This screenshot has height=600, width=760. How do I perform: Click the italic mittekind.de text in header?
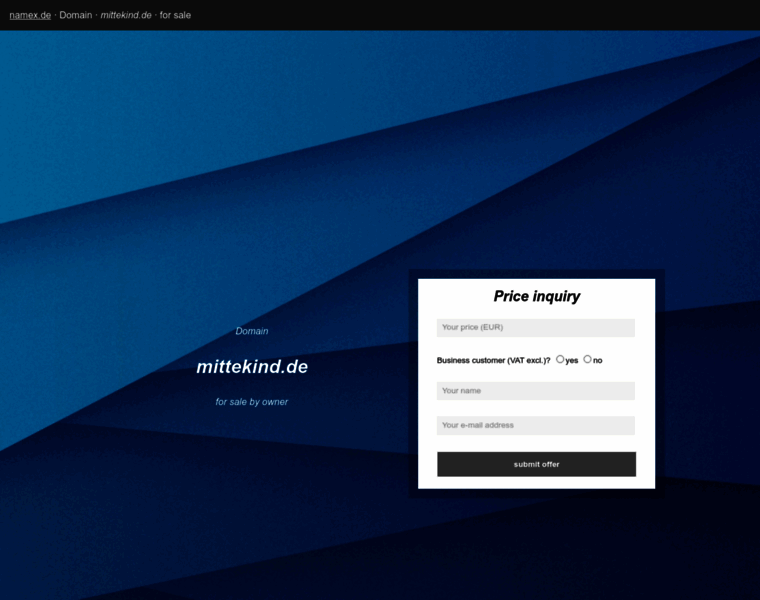[x=126, y=15]
